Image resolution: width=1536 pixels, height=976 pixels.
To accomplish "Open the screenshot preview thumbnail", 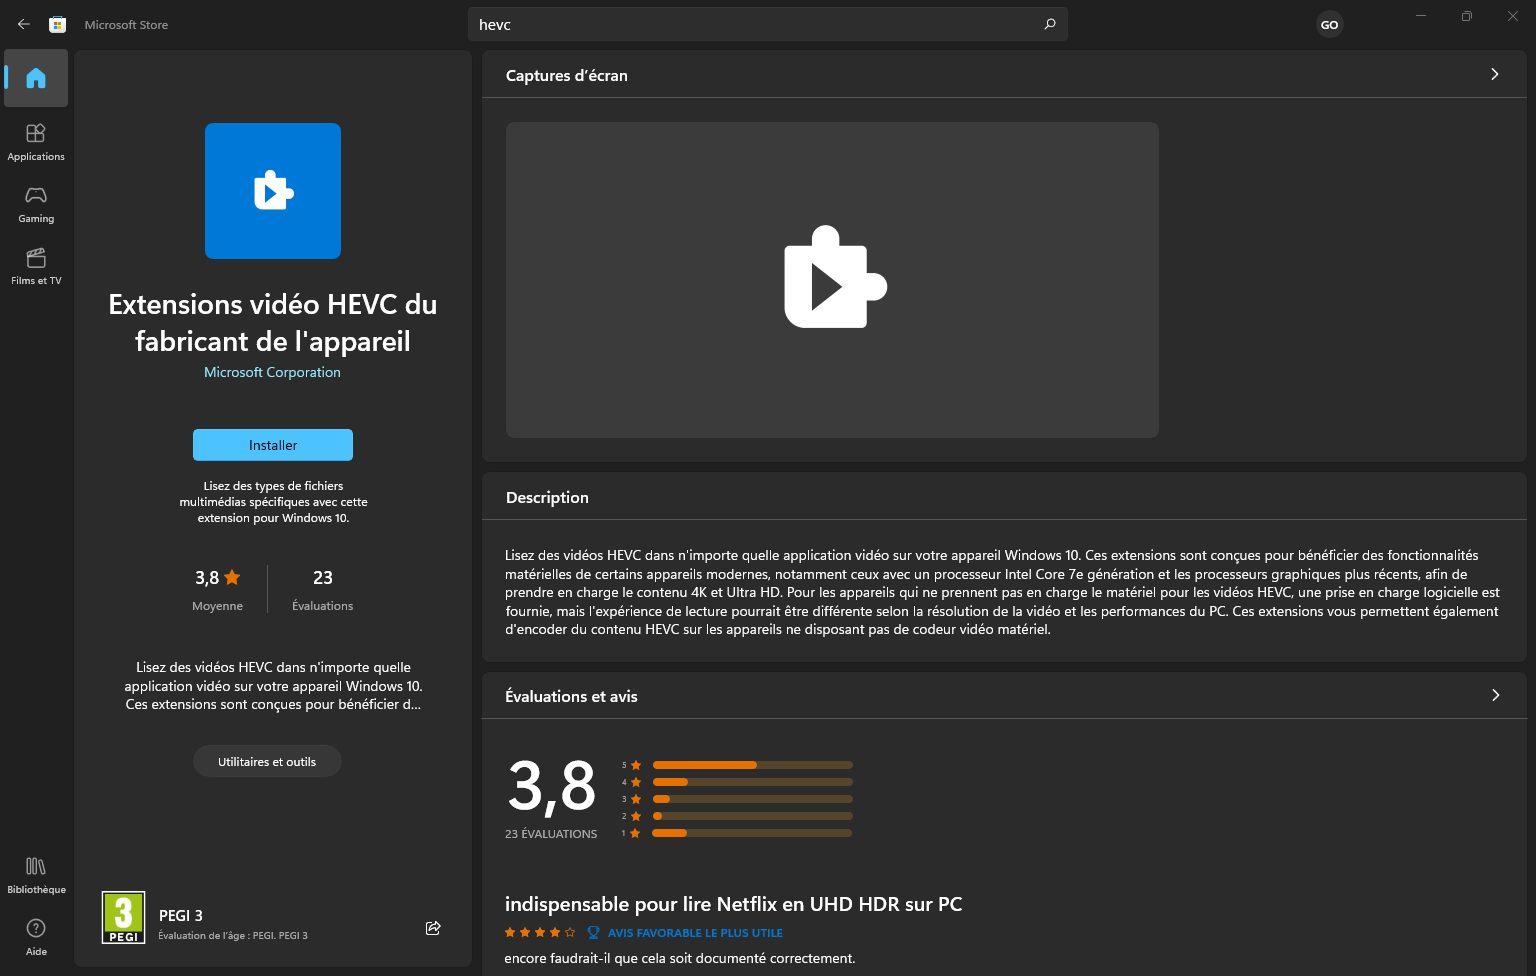I will point(832,280).
